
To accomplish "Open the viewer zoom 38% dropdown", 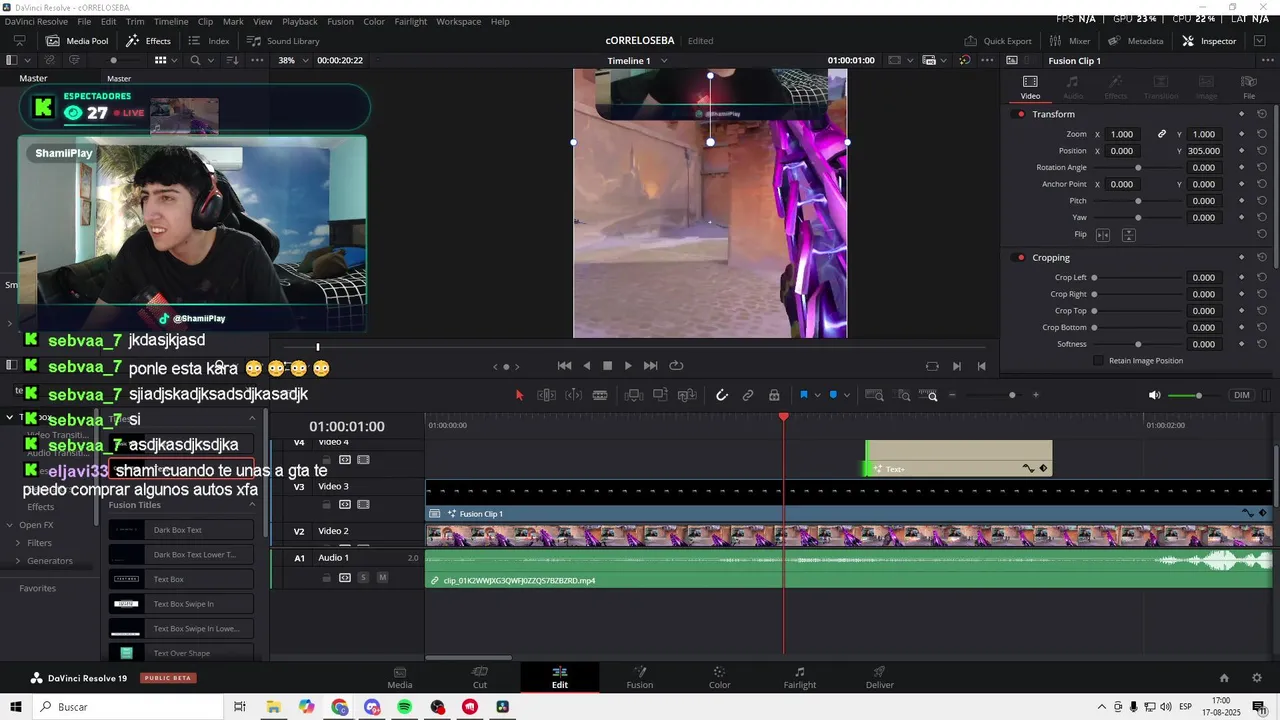I will (x=293, y=60).
